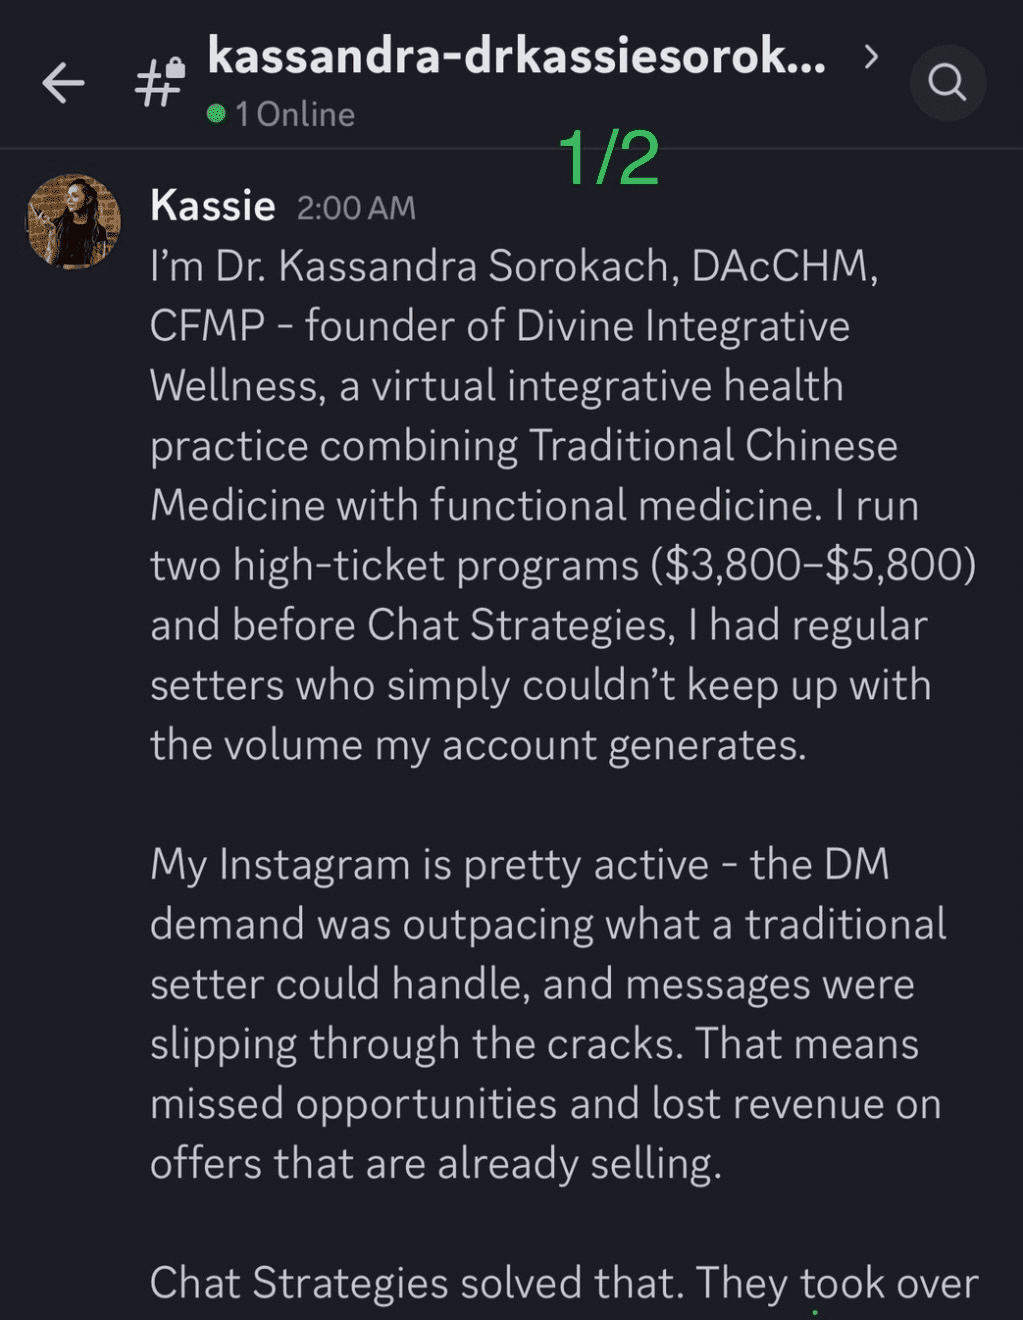Click the 2:00 AM message timestamp

coord(356,208)
